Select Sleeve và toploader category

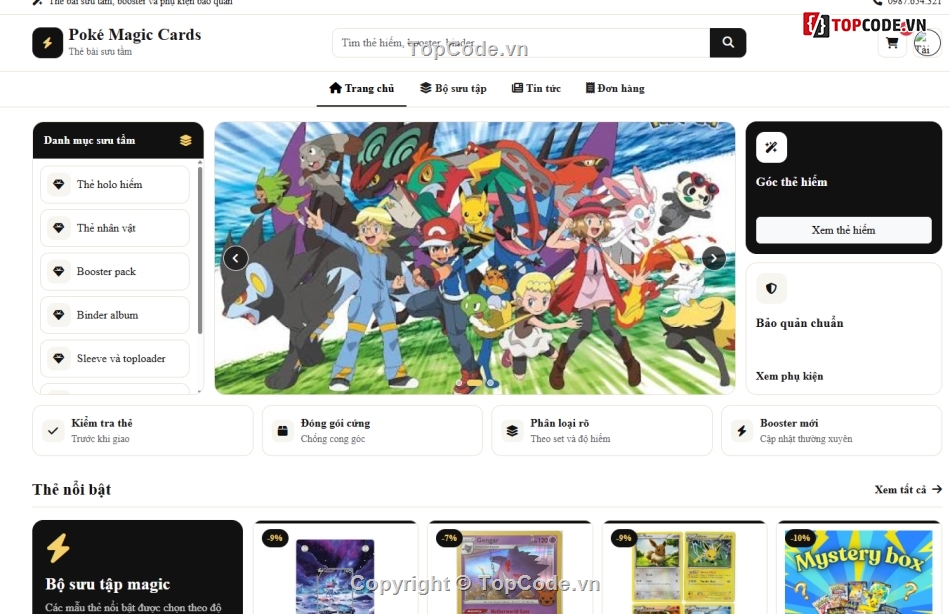115,359
